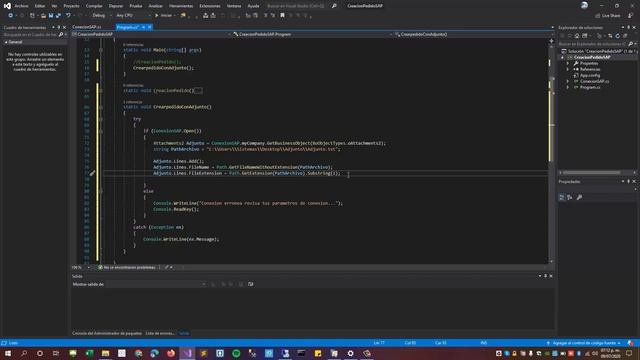Expand the ConexionSAP.cs node
The image size is (640, 360).
tap(568, 81)
